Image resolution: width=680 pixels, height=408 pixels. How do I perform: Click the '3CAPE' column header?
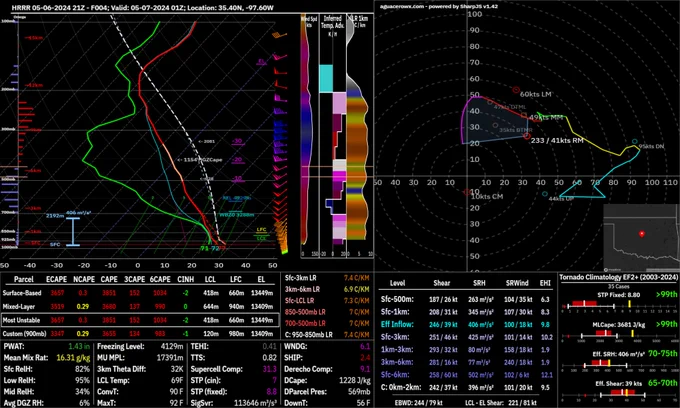click(x=134, y=279)
